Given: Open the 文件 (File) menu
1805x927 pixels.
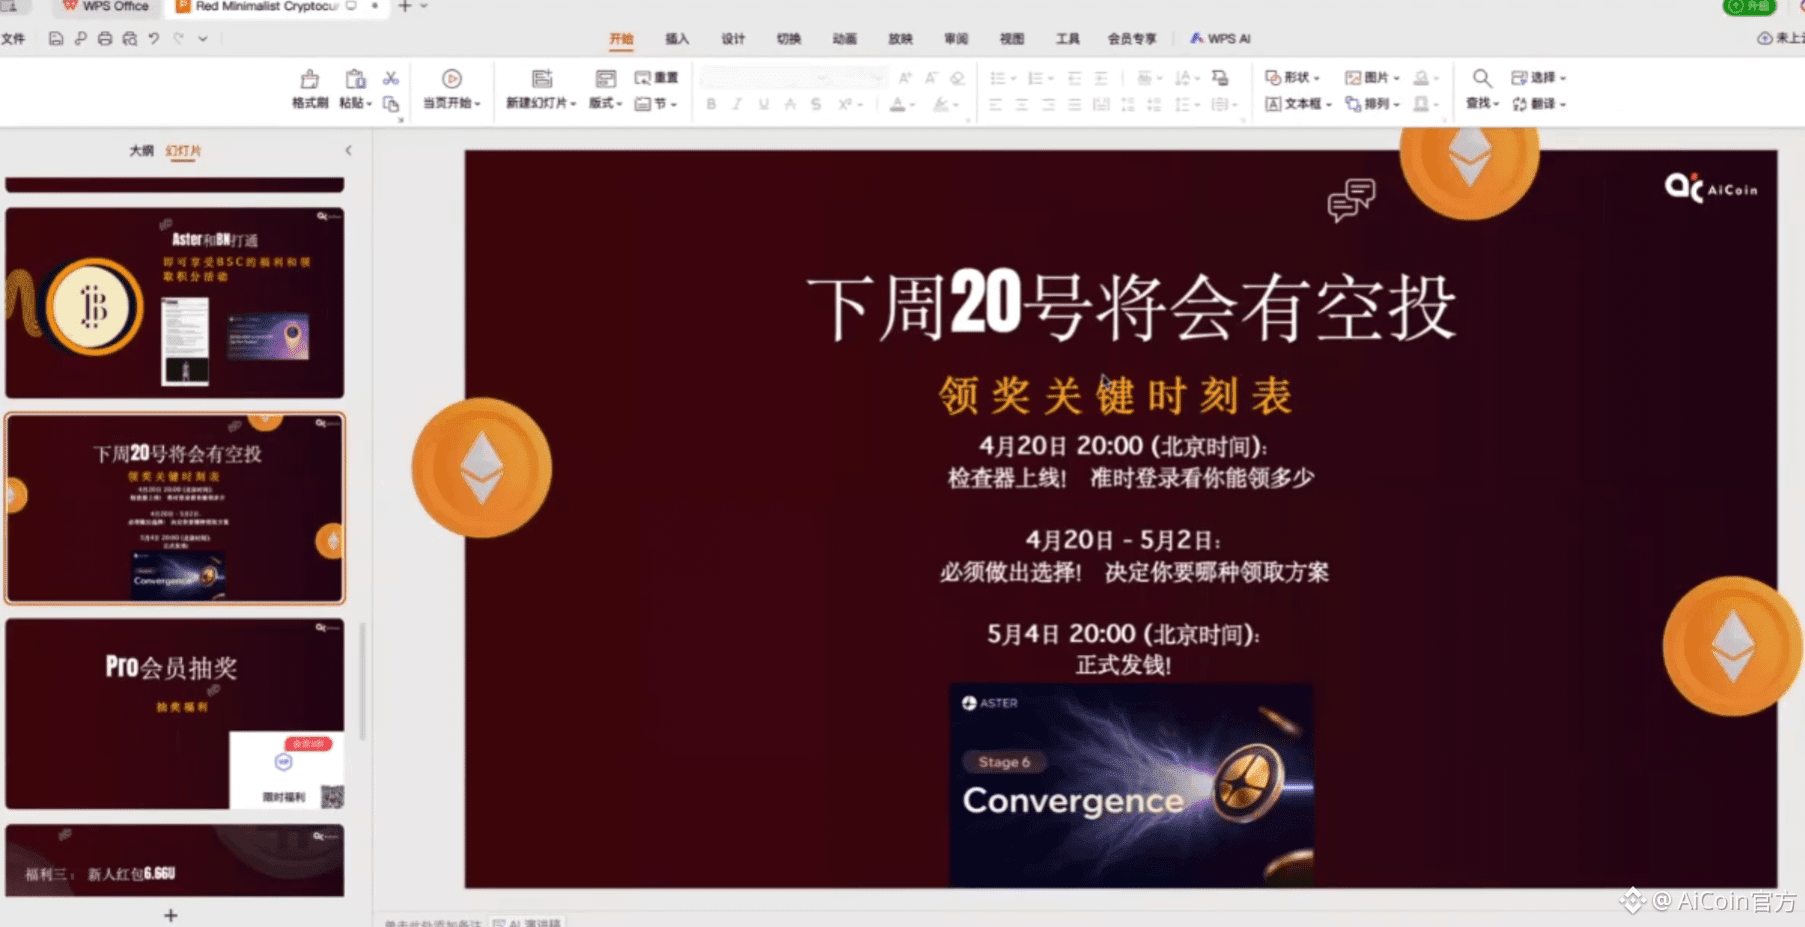Looking at the screenshot, I should click(13, 38).
